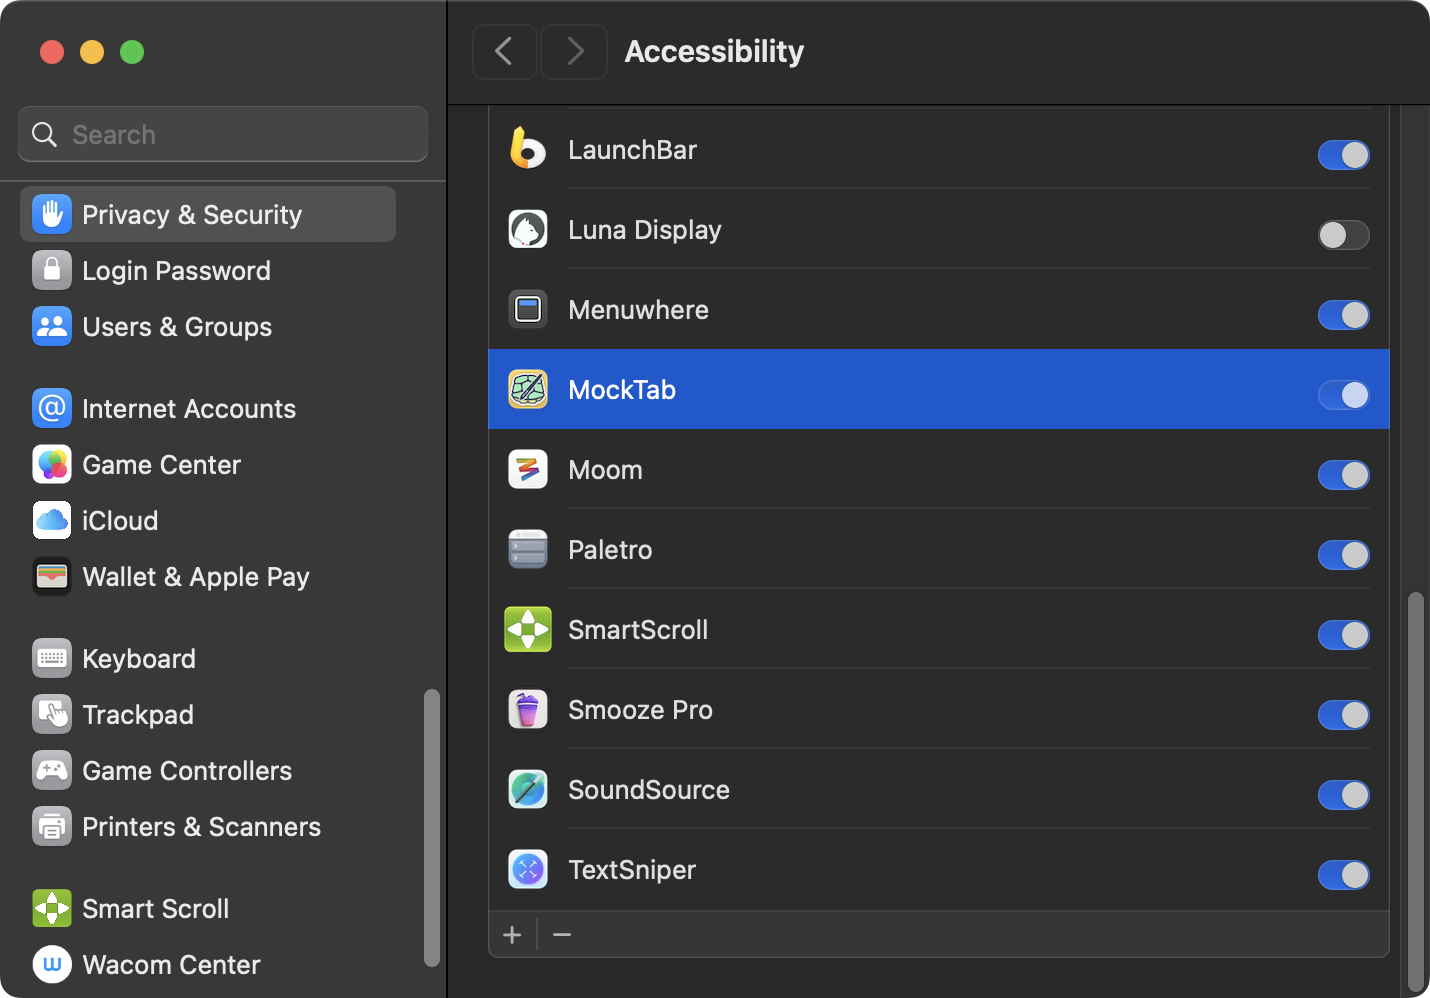Screen dimensions: 1430x998
Task: Add an app with the plus button
Action: click(x=512, y=934)
